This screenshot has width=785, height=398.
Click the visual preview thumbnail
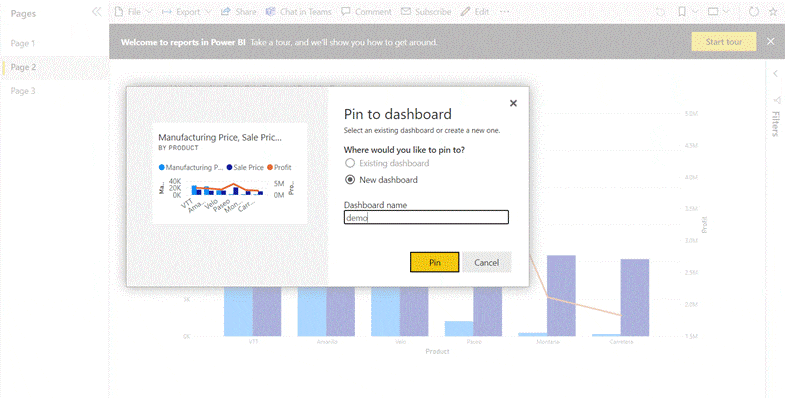[230, 173]
